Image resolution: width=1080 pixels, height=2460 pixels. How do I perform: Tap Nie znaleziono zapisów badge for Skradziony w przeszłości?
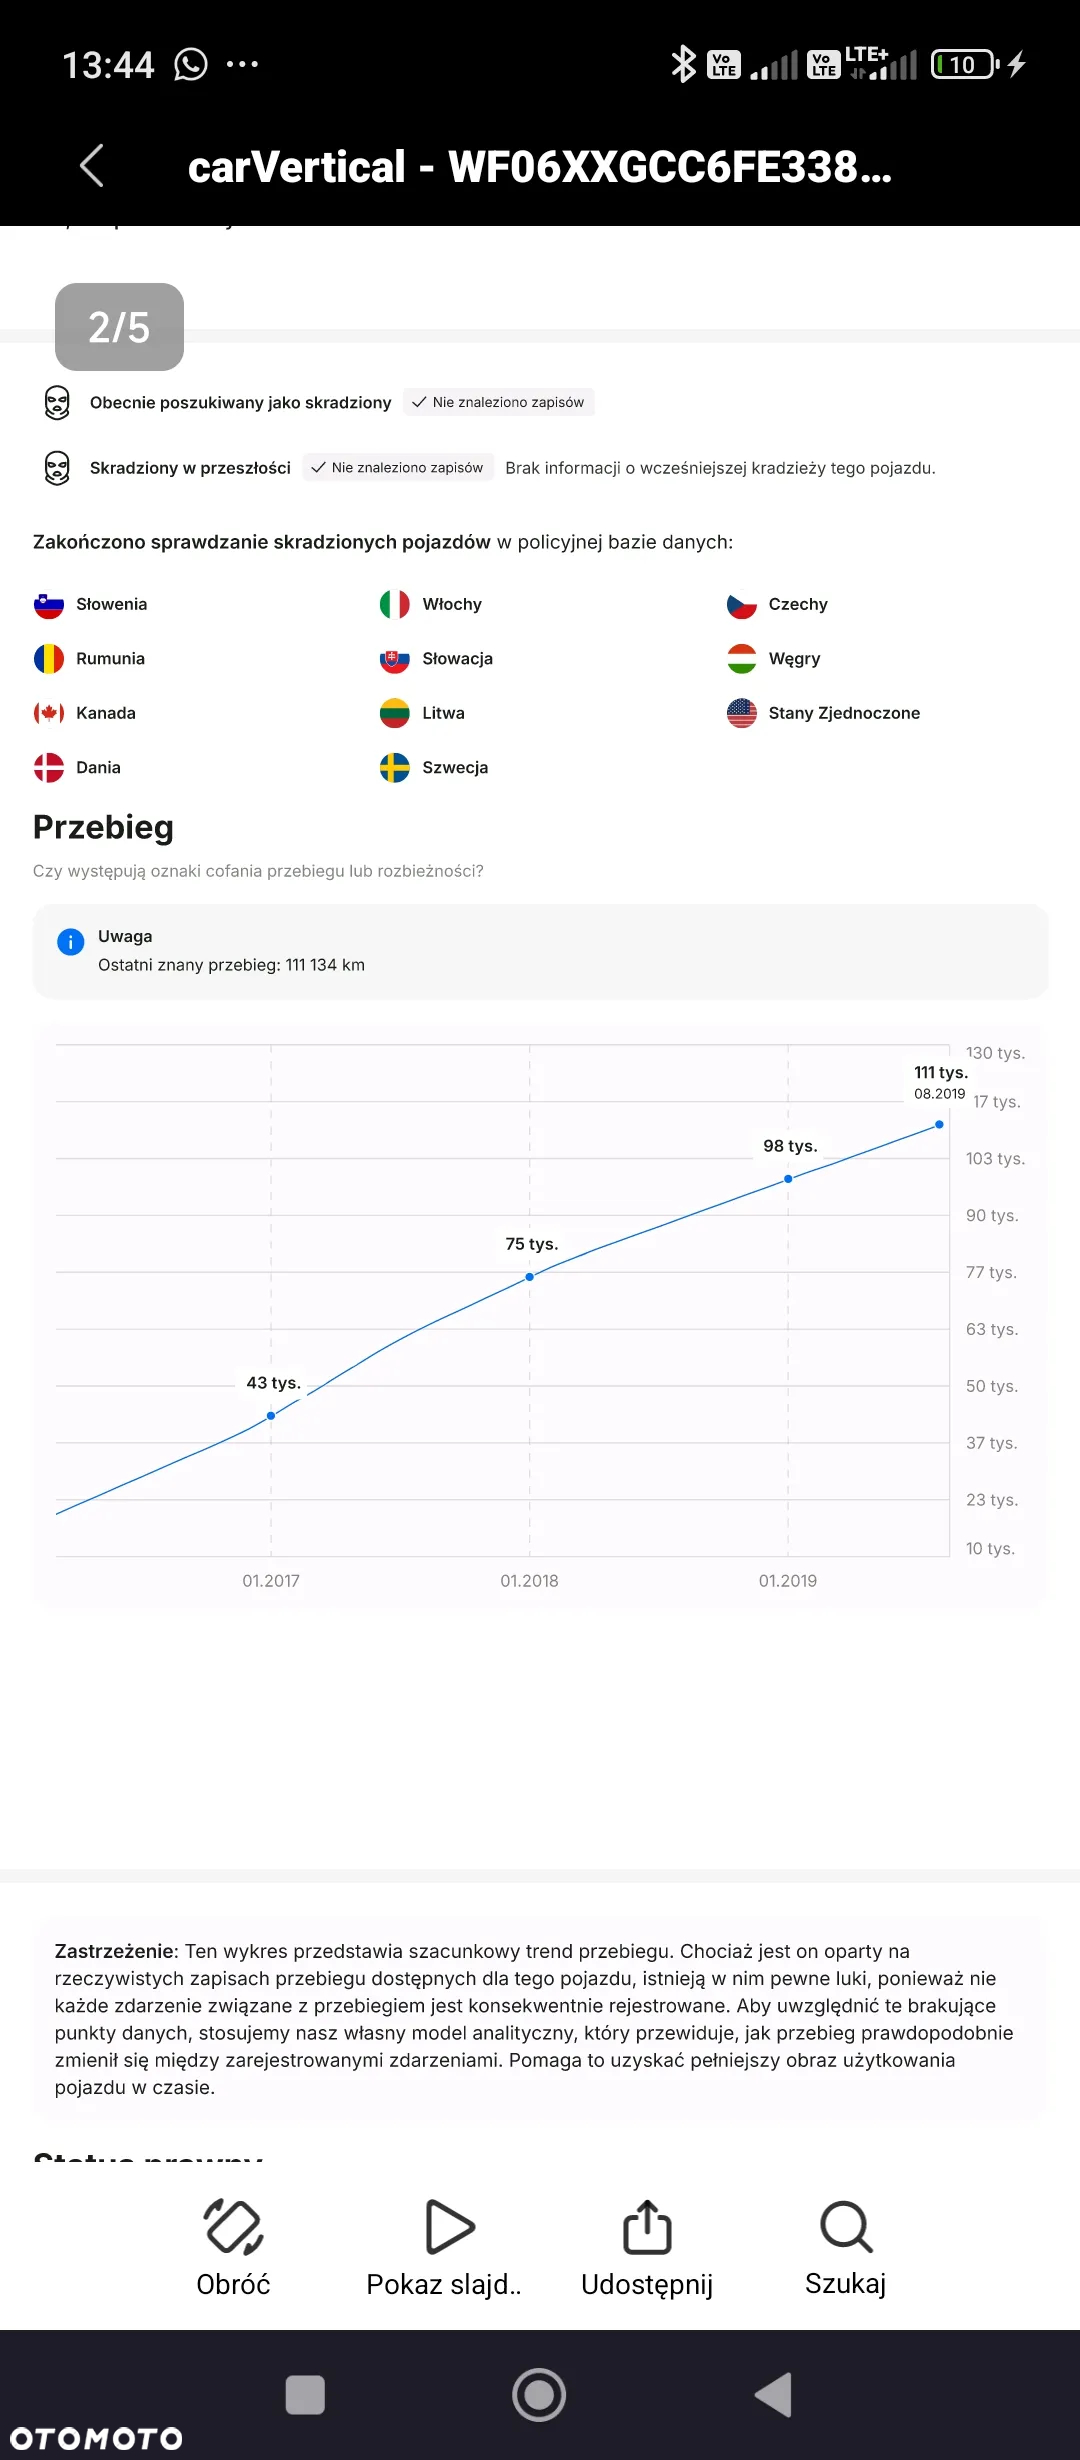click(x=398, y=468)
